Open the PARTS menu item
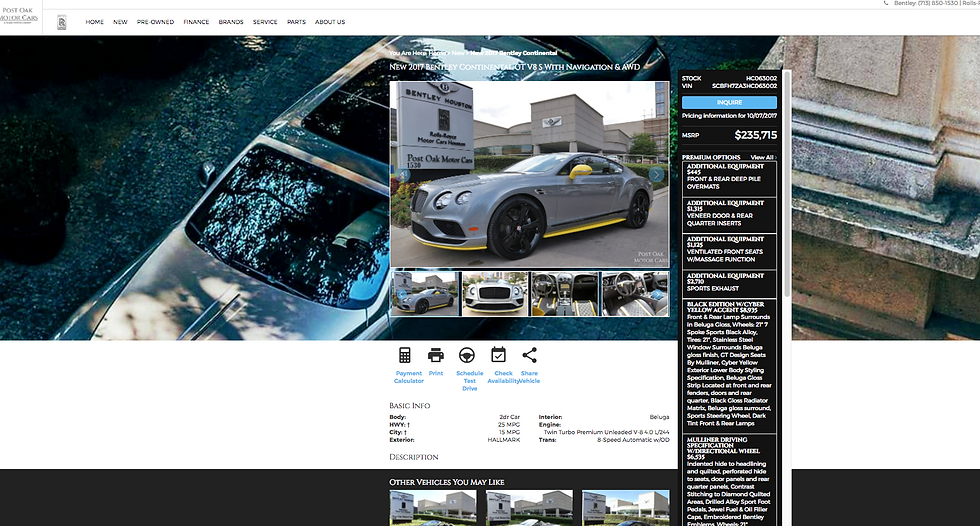980x526 pixels. point(296,22)
